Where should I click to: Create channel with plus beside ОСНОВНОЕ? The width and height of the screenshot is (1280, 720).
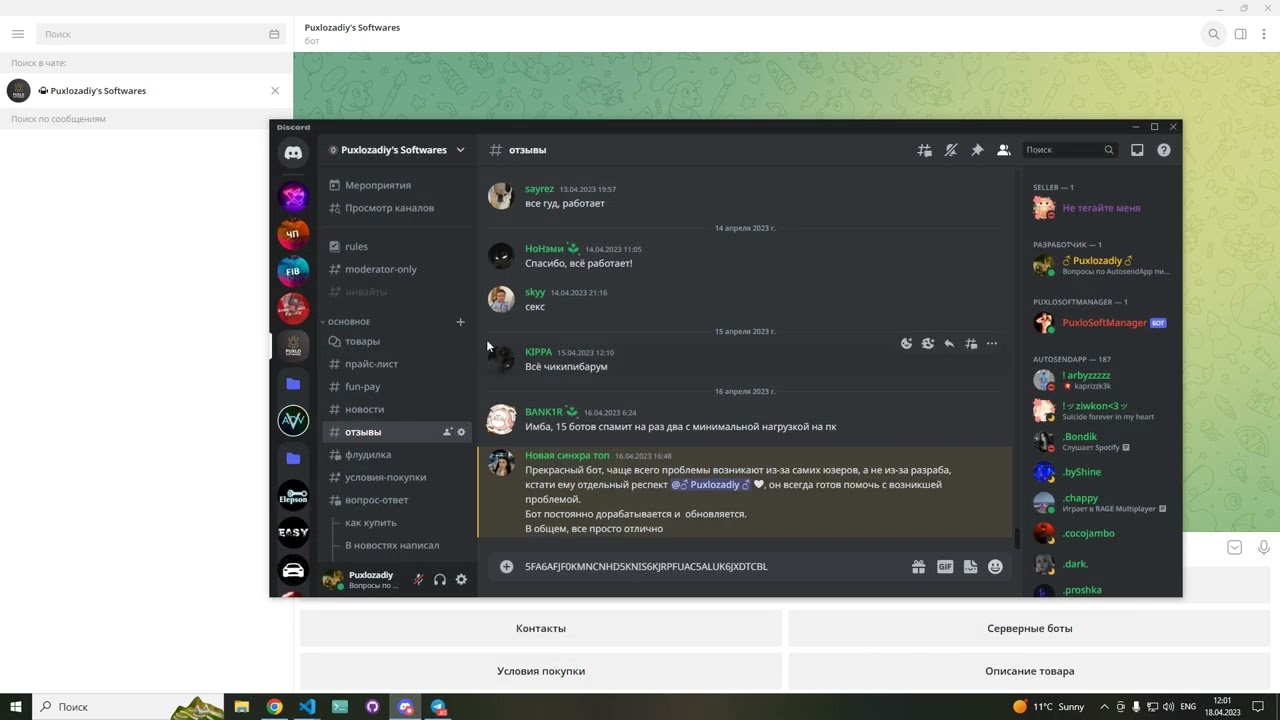click(460, 322)
